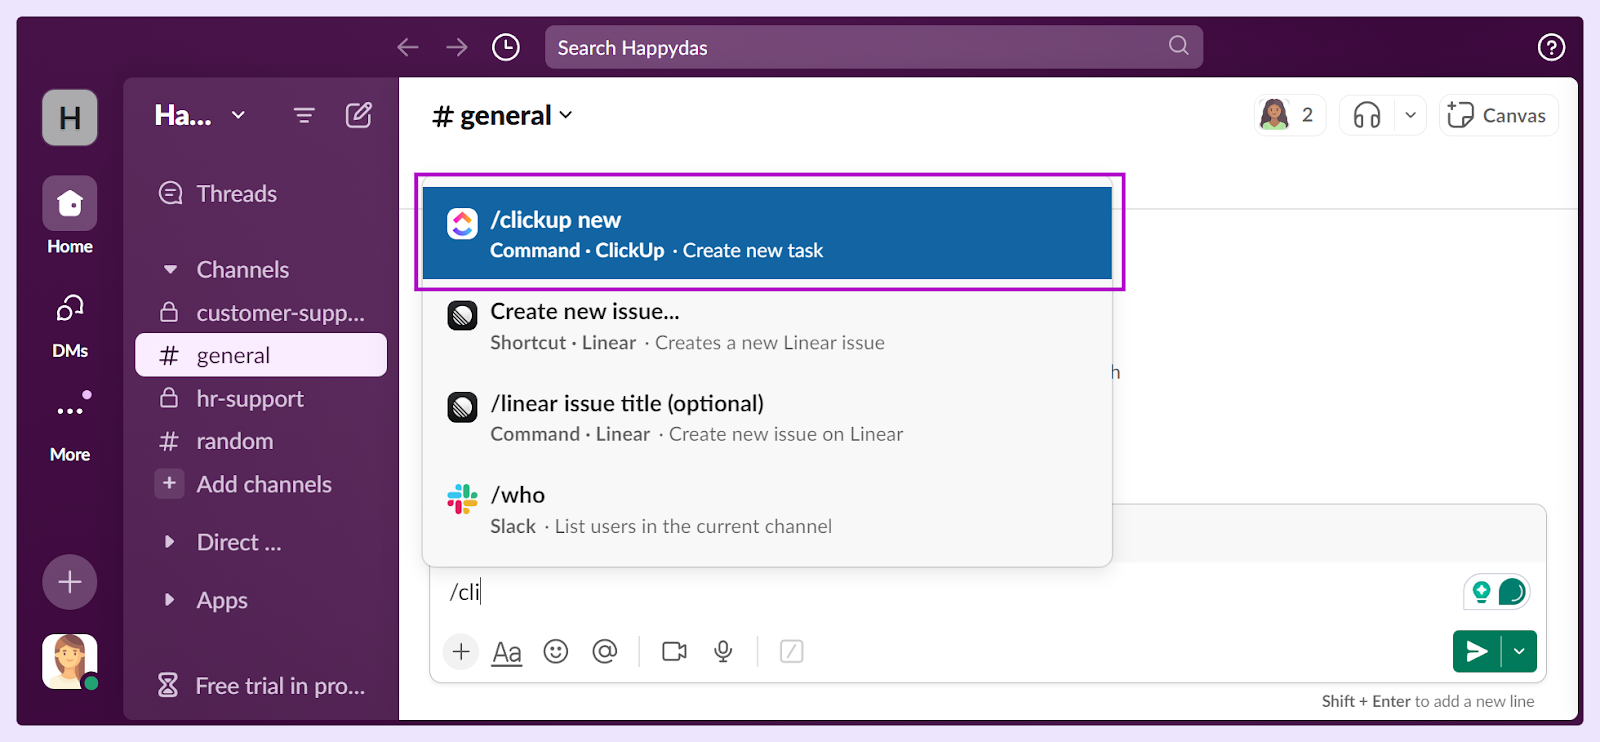
Task: View the 2 channel members
Action: (x=1290, y=115)
